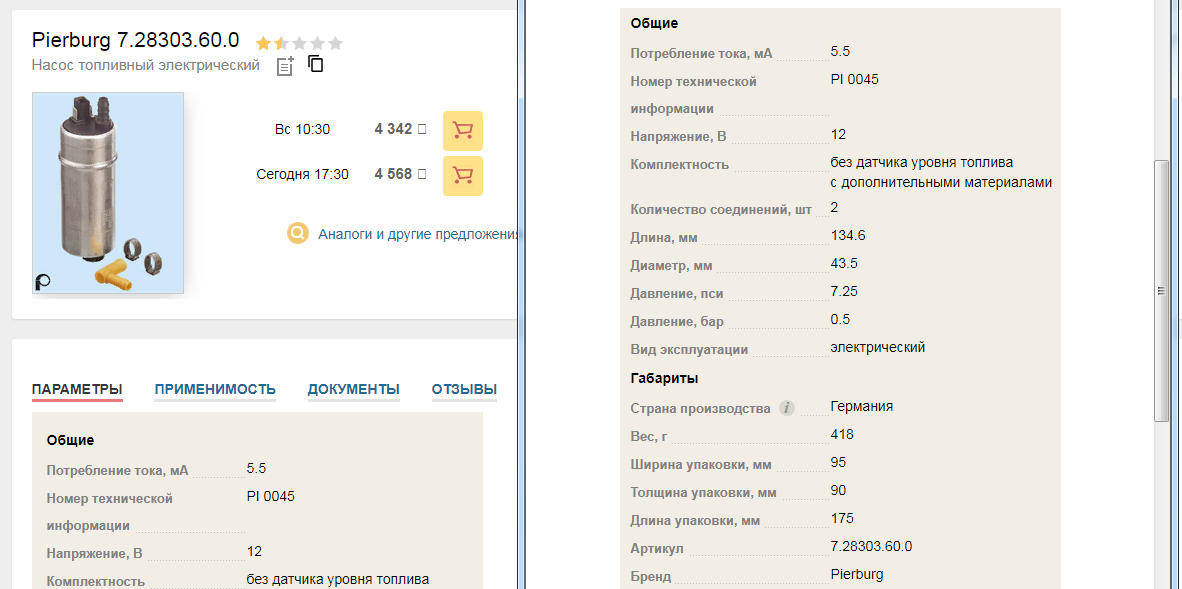Click the right panel's vertical scrollbar thumb
Screen dimensions: 1182x589
pyautogui.click(x=1161, y=290)
